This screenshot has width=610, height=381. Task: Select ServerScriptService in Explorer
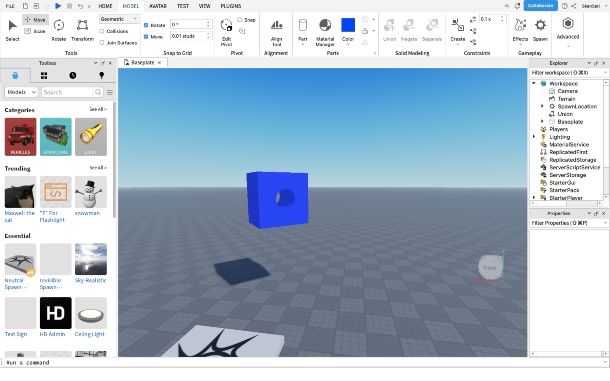[575, 167]
